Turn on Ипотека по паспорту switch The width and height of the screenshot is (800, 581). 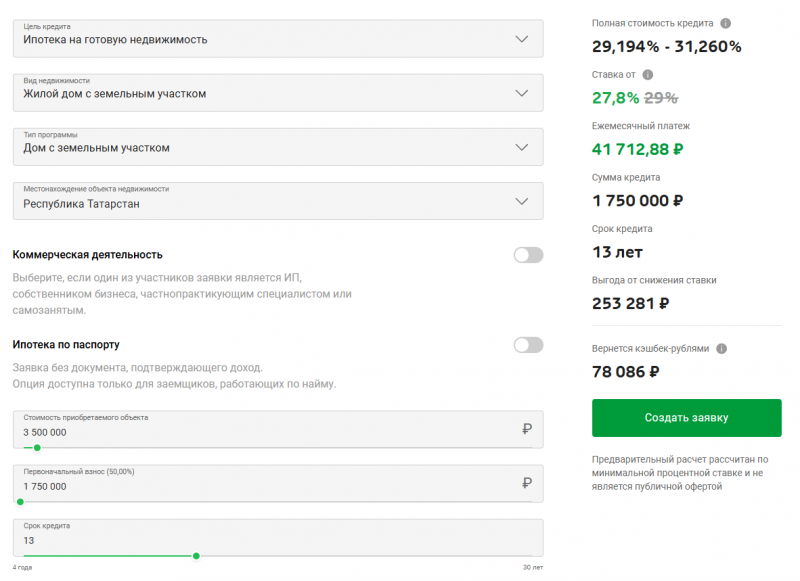[528, 345]
